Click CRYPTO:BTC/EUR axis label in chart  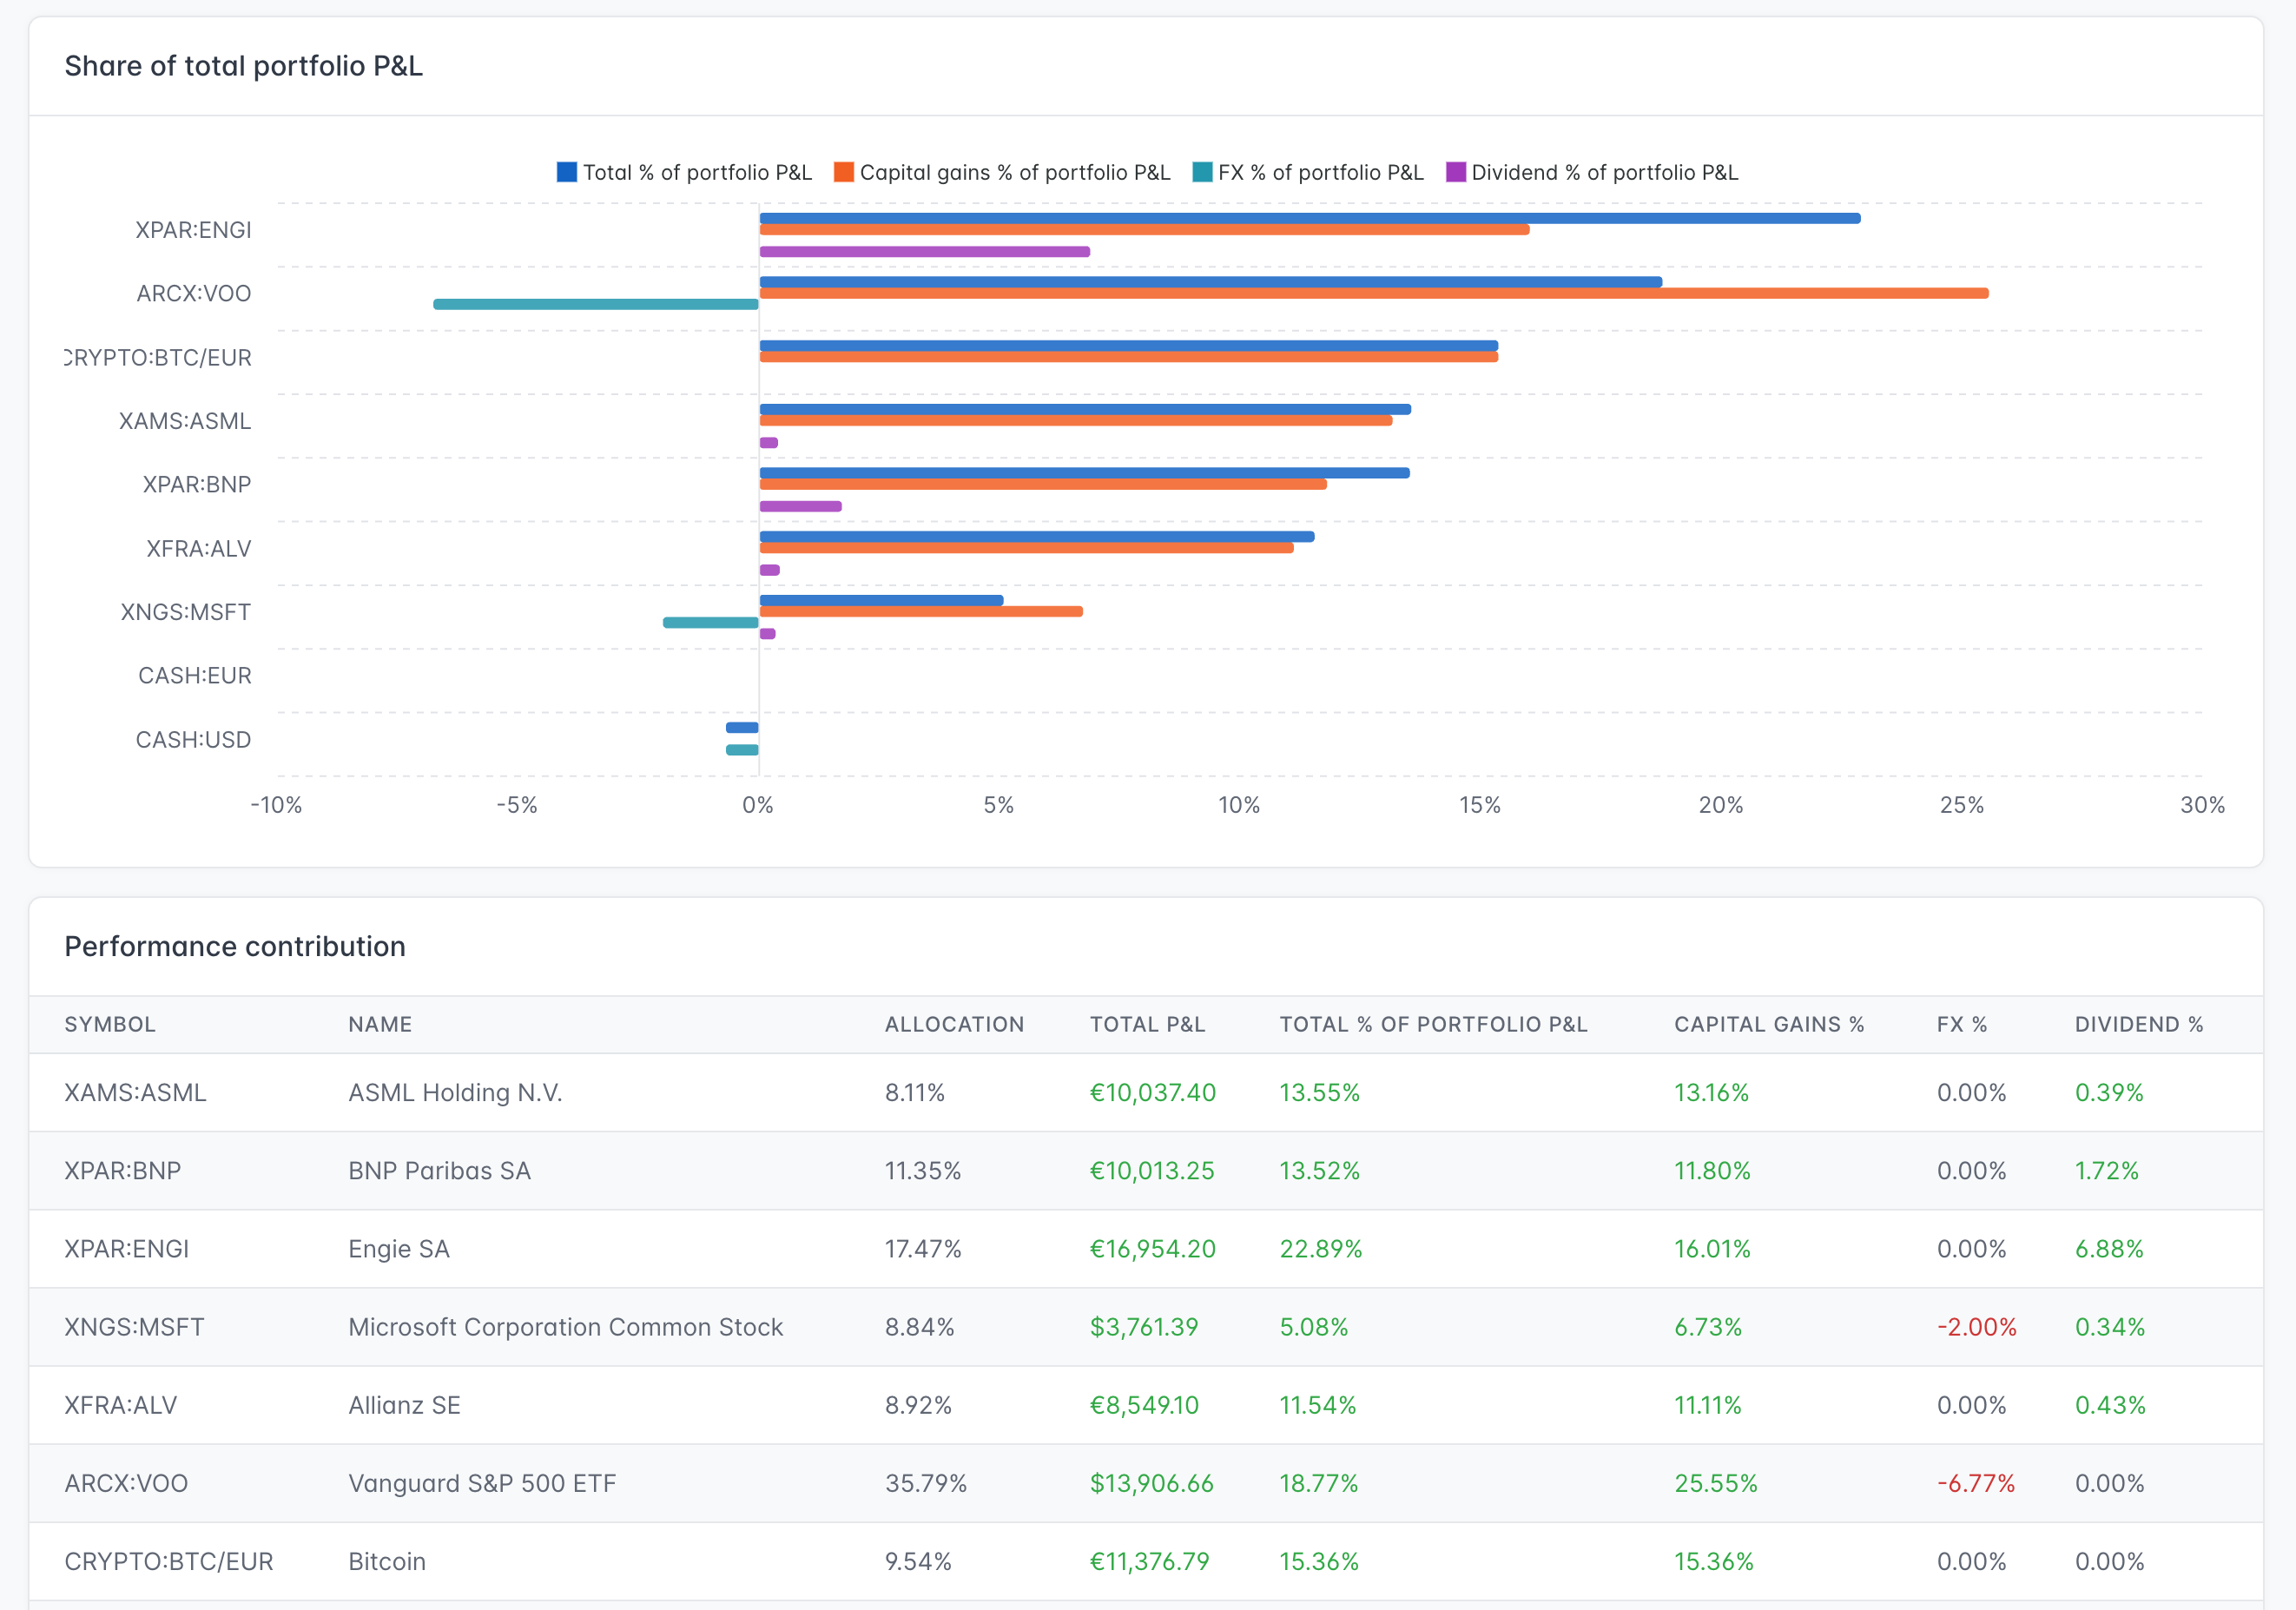point(158,357)
